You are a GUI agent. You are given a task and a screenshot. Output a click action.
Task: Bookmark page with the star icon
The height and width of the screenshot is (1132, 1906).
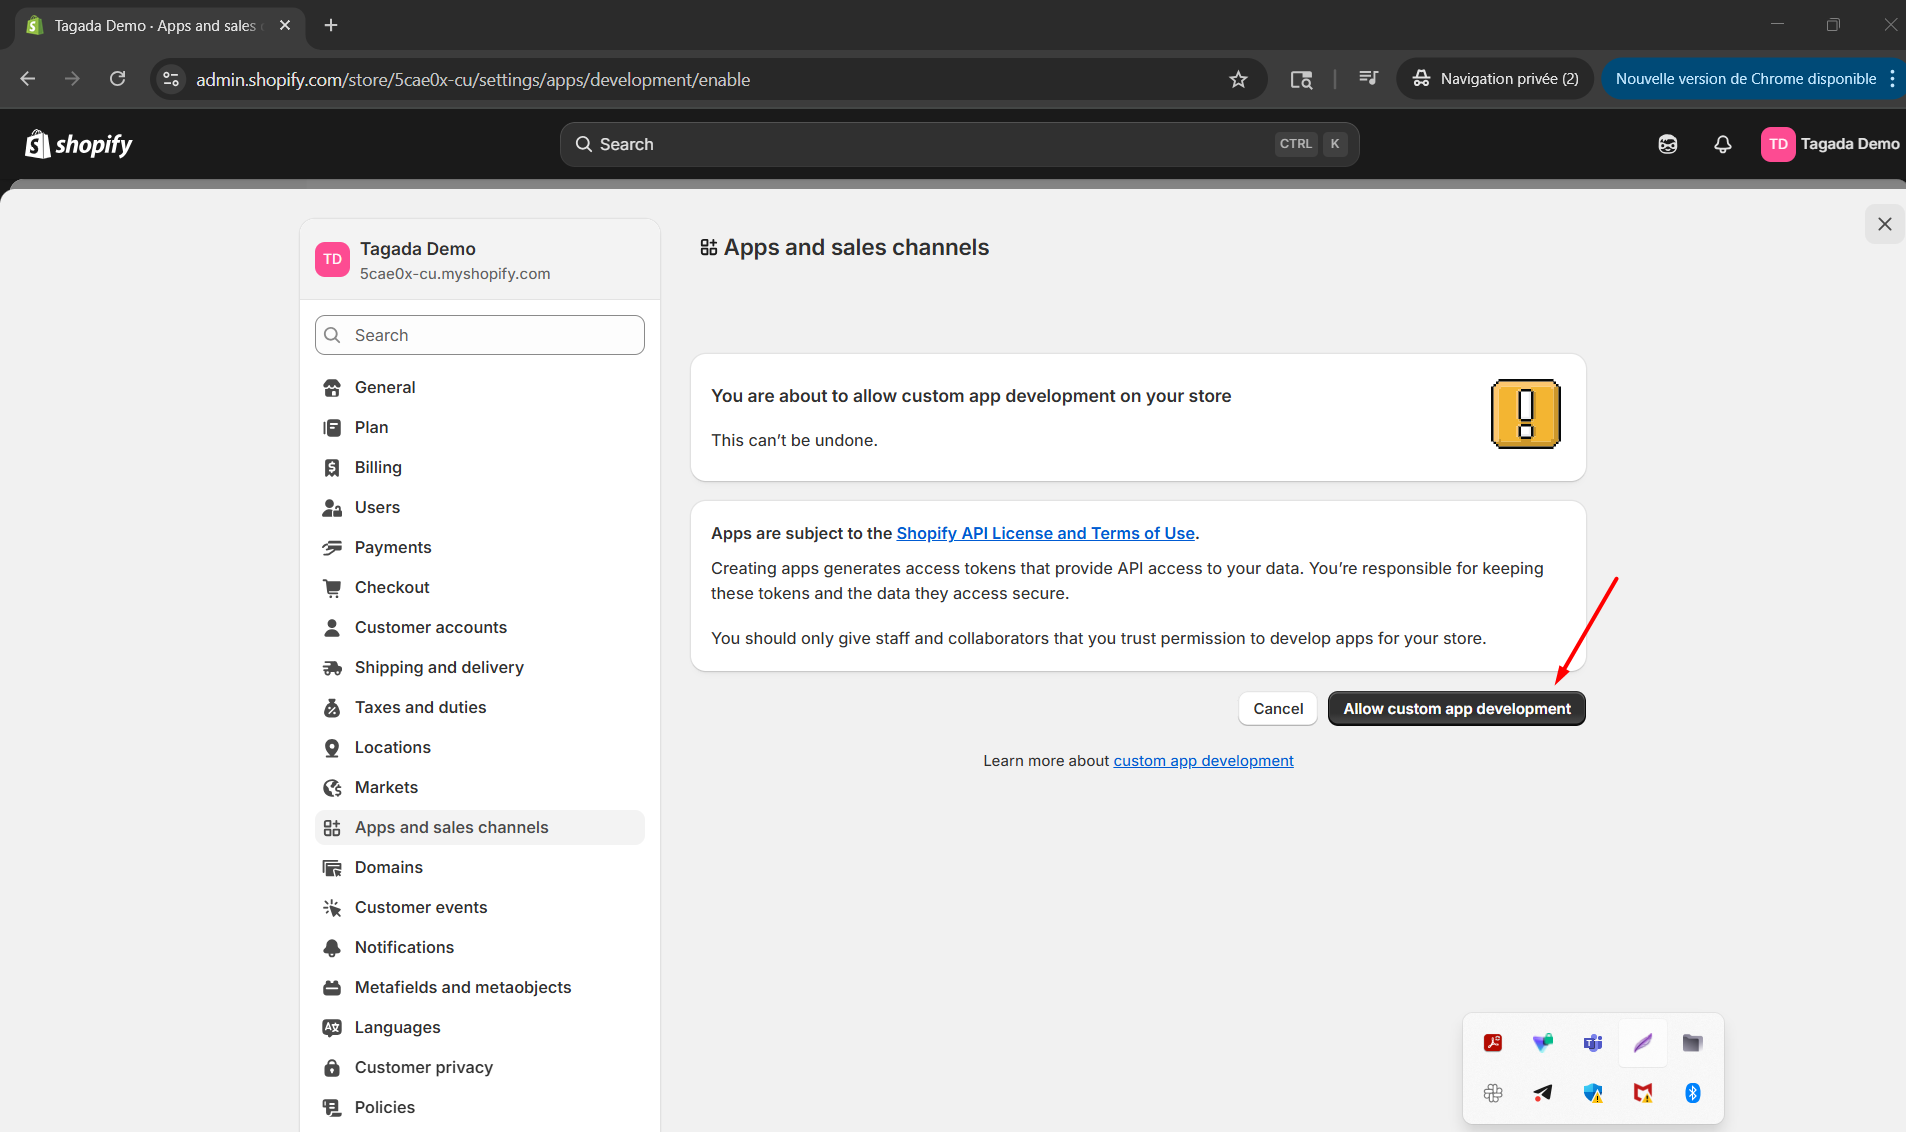pos(1238,79)
